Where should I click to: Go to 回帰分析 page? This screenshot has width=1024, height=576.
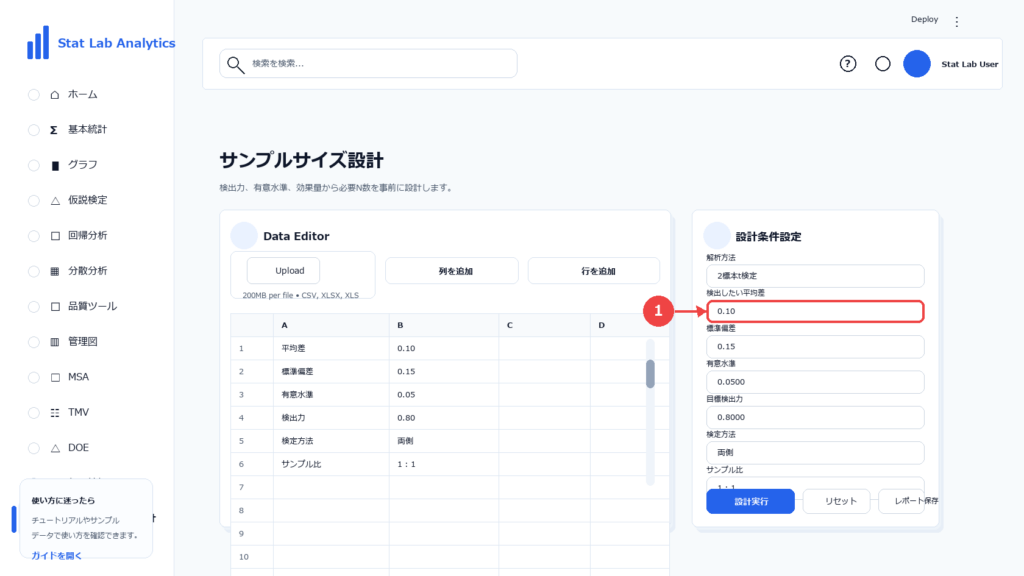pyautogui.click(x=88, y=236)
